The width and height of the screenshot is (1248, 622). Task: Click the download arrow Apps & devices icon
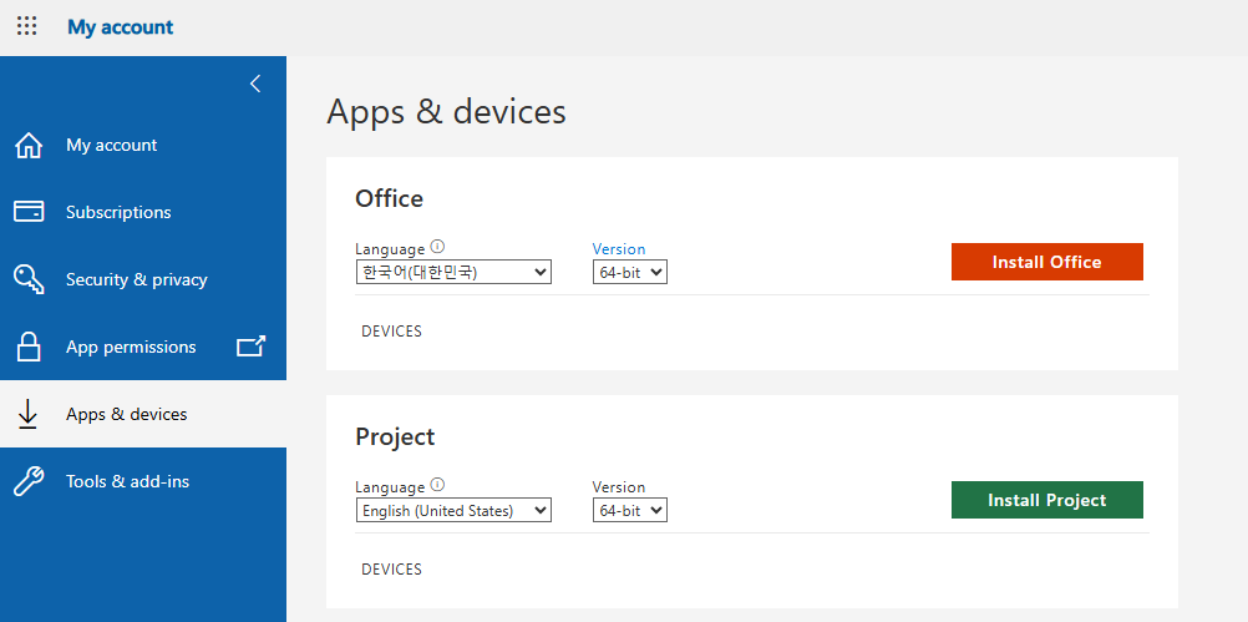pyautogui.click(x=28, y=414)
